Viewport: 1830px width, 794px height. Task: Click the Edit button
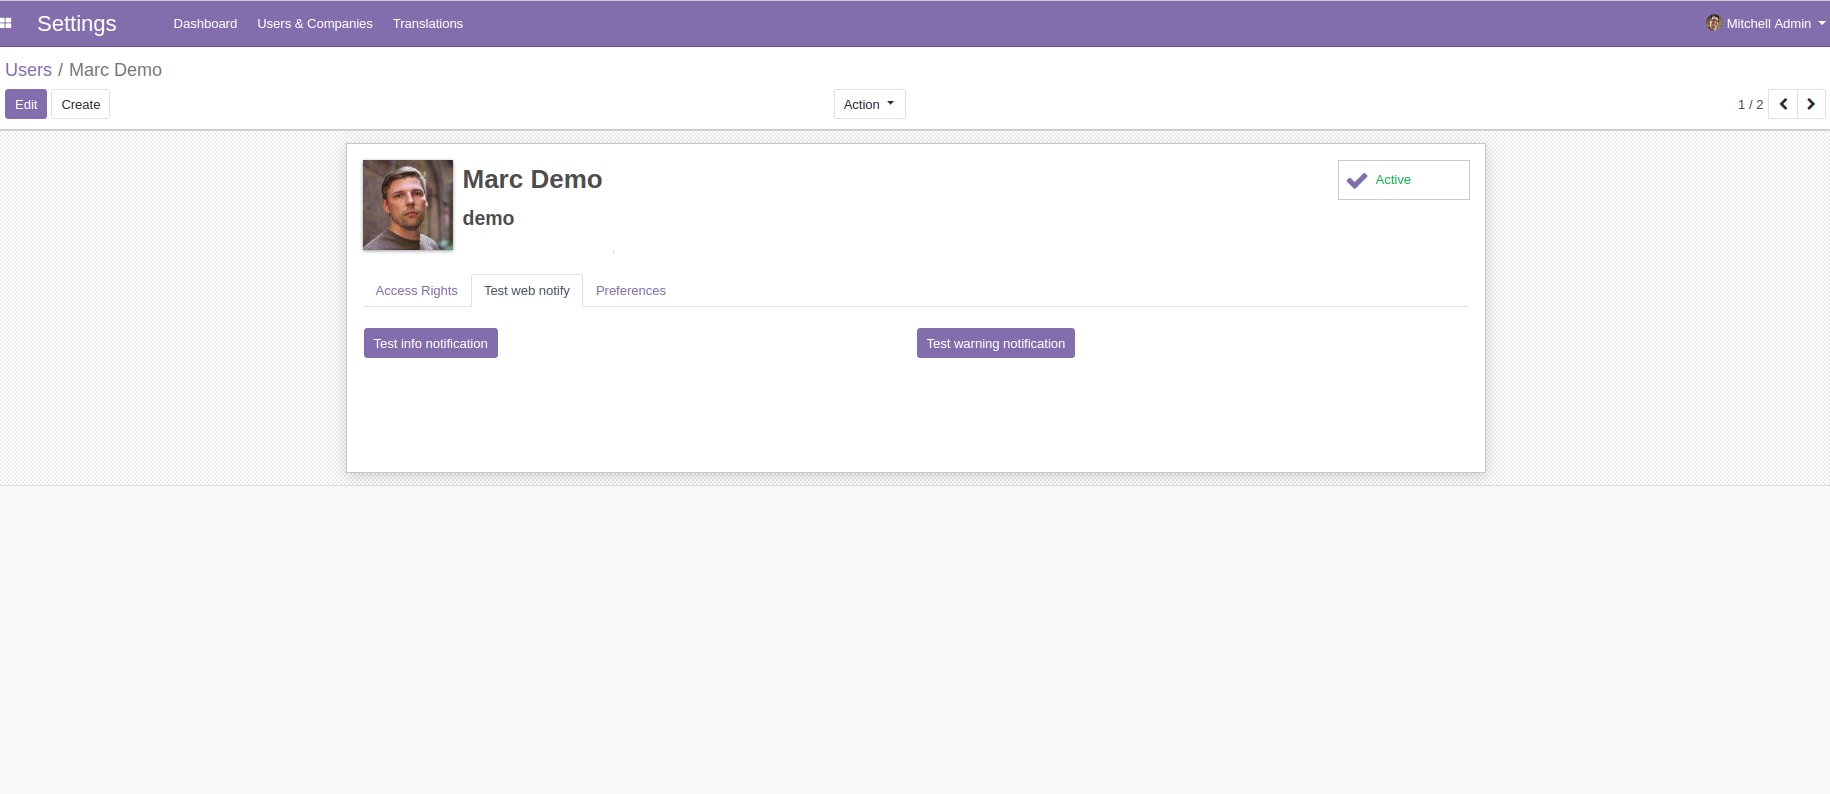point(26,104)
